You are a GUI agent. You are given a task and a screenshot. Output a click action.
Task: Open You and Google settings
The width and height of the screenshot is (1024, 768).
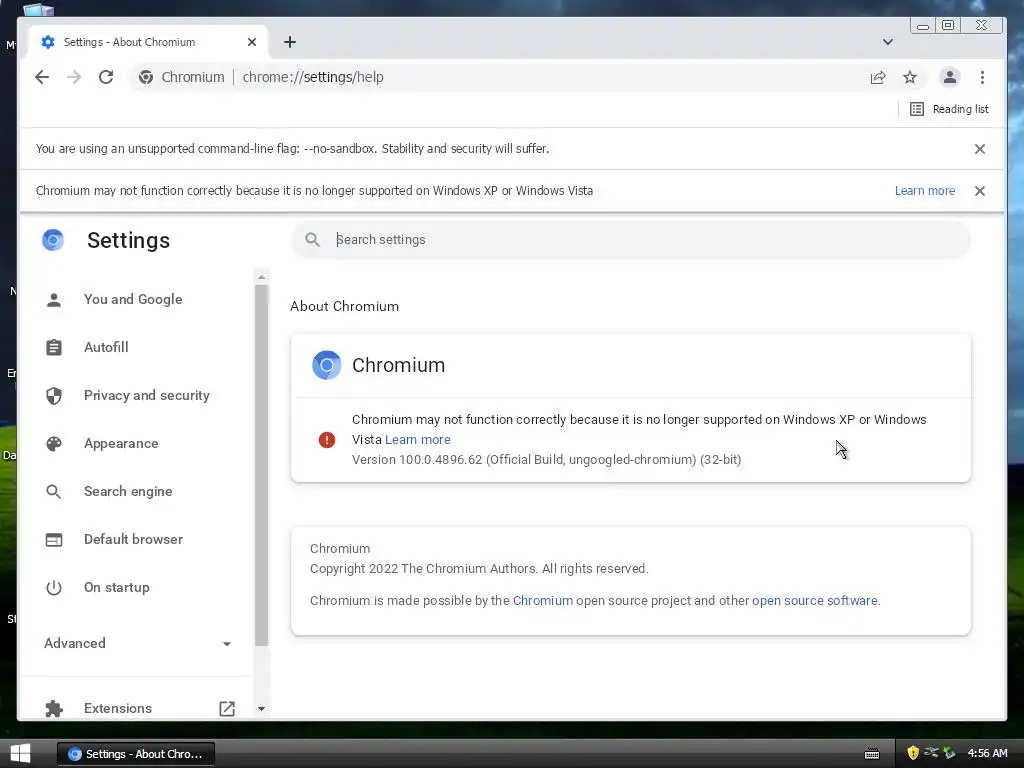[x=133, y=299]
